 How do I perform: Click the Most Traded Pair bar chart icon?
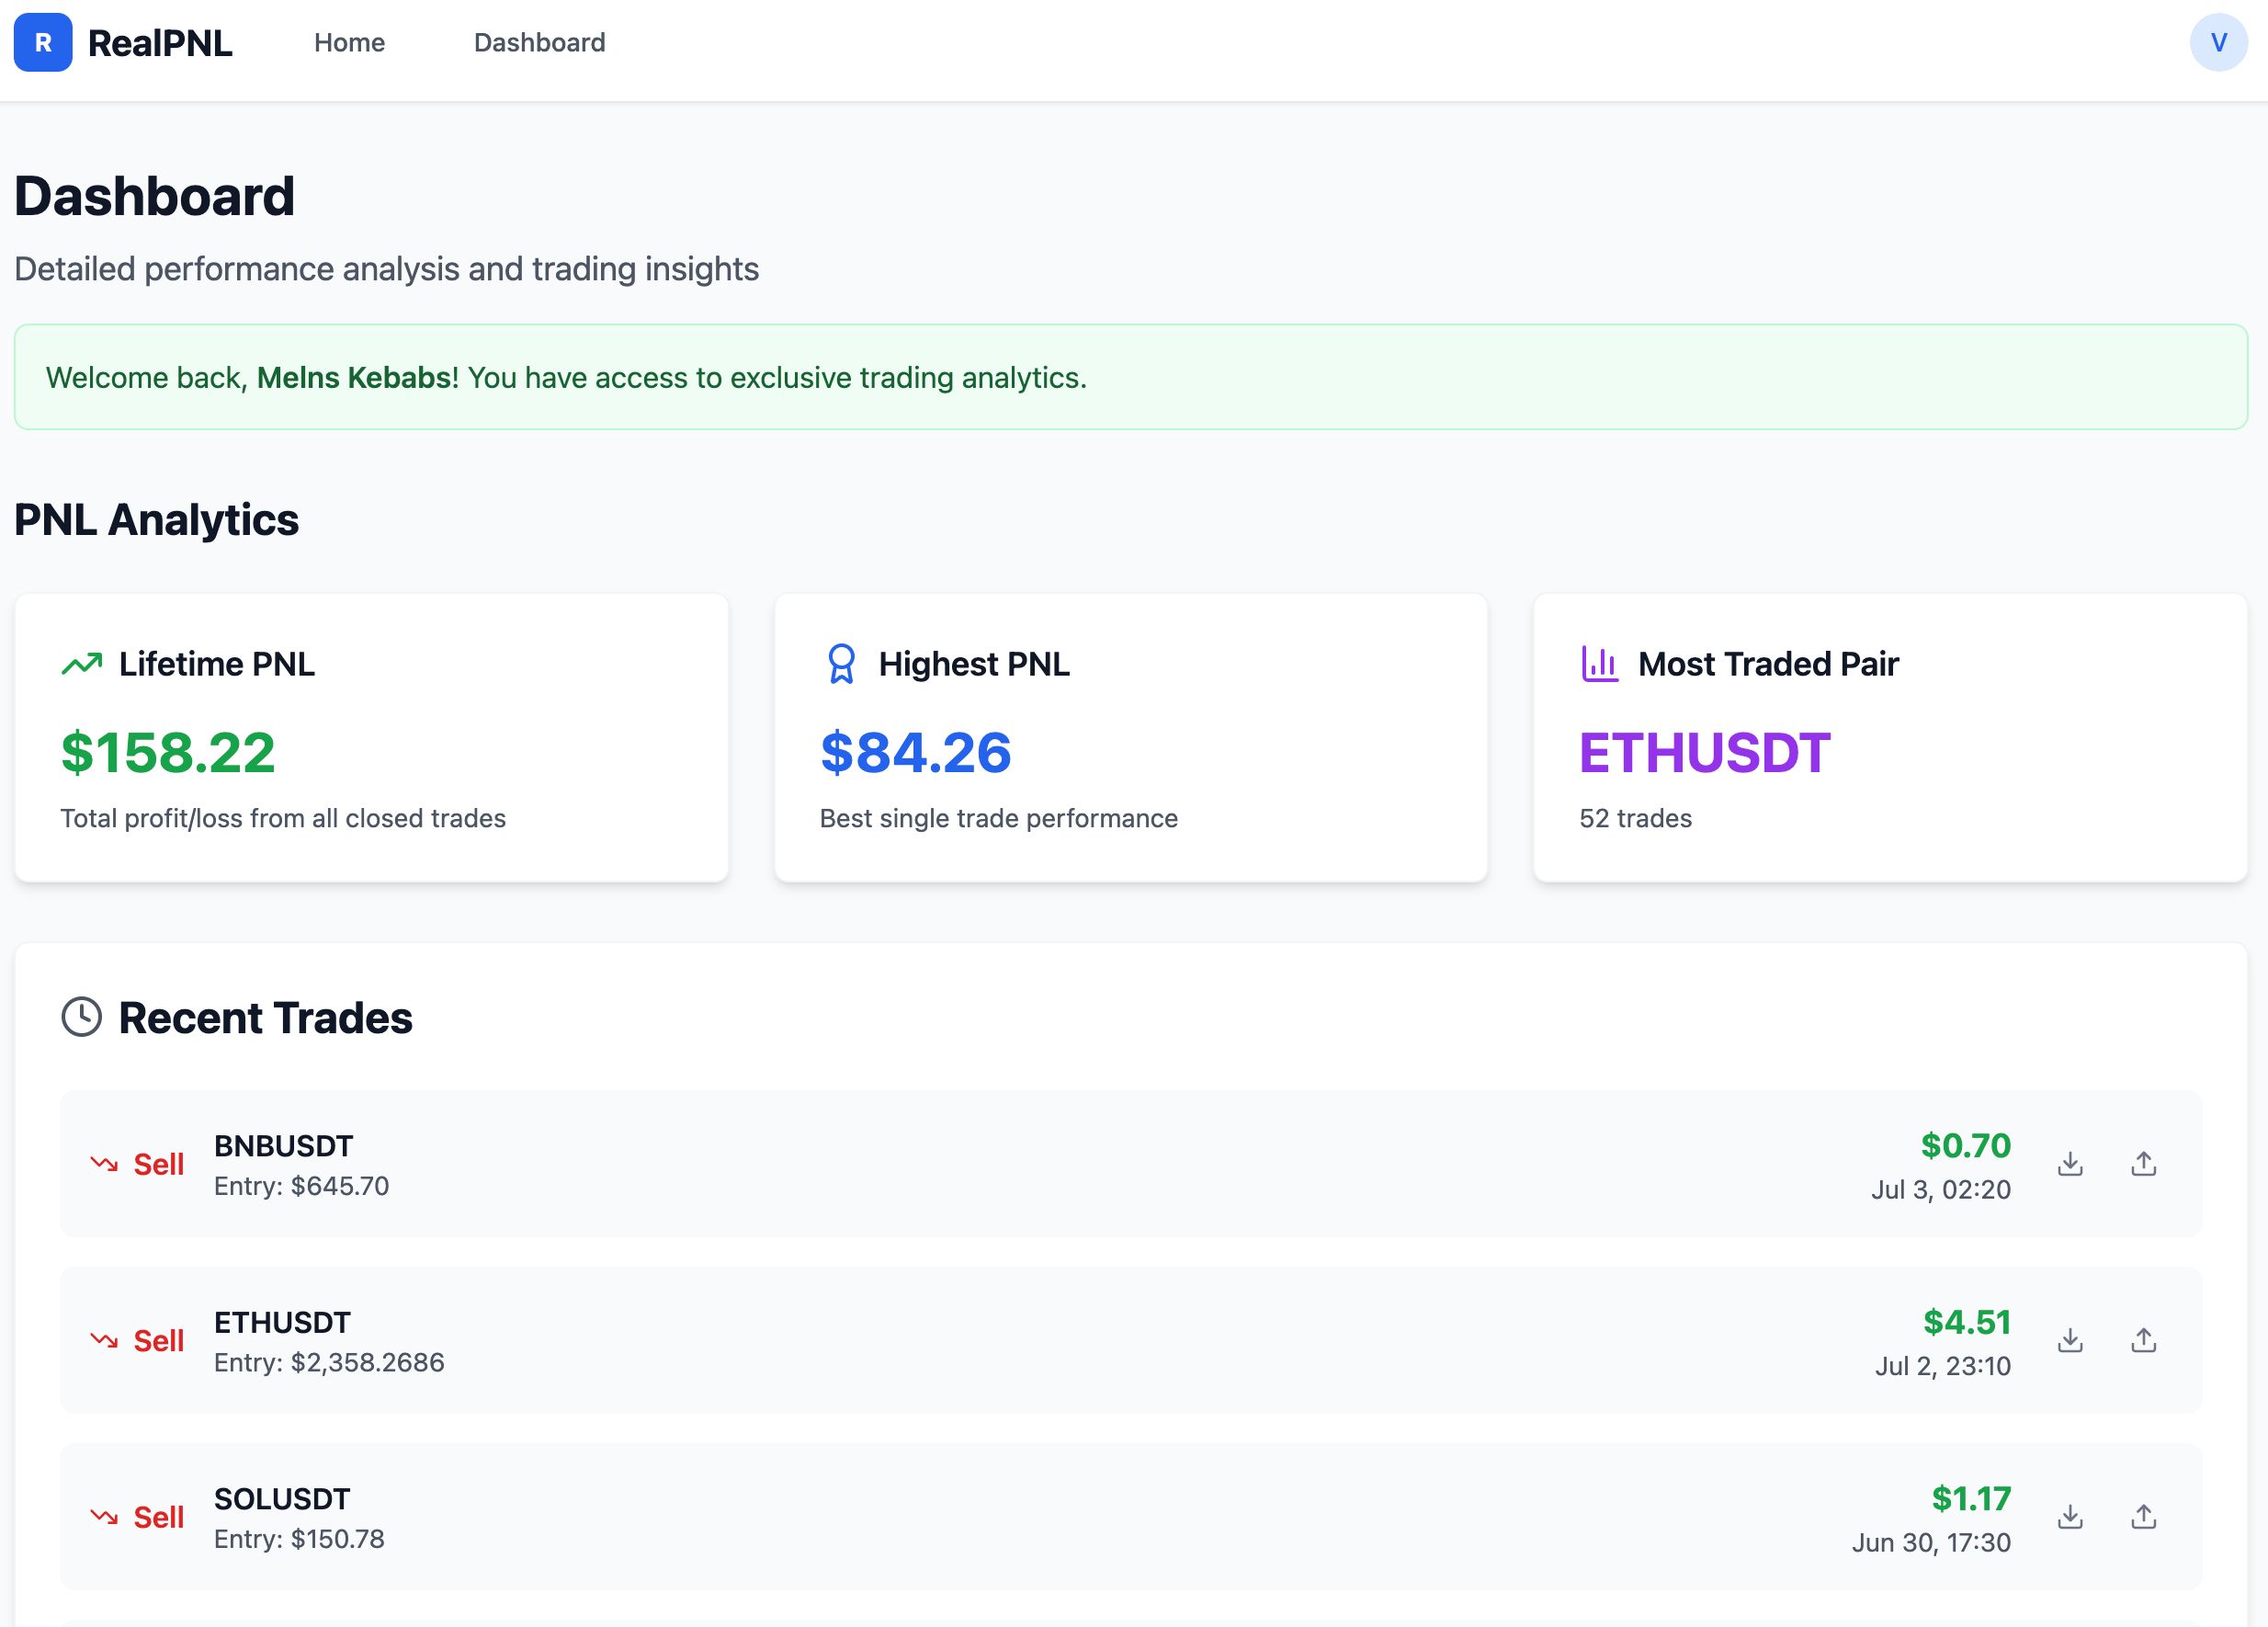1600,664
